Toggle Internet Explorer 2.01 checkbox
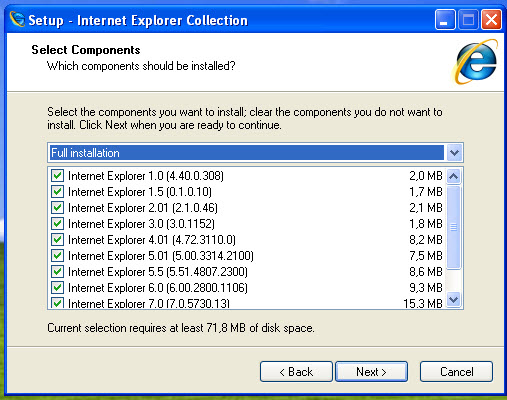Image resolution: width=507 pixels, height=400 pixels. pyautogui.click(x=57, y=208)
